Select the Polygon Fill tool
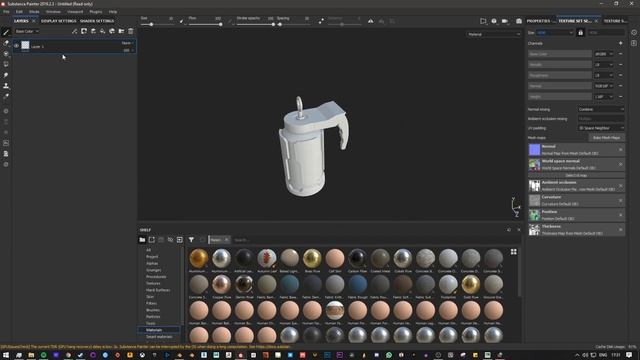640x360 pixels. pyautogui.click(x=6, y=64)
